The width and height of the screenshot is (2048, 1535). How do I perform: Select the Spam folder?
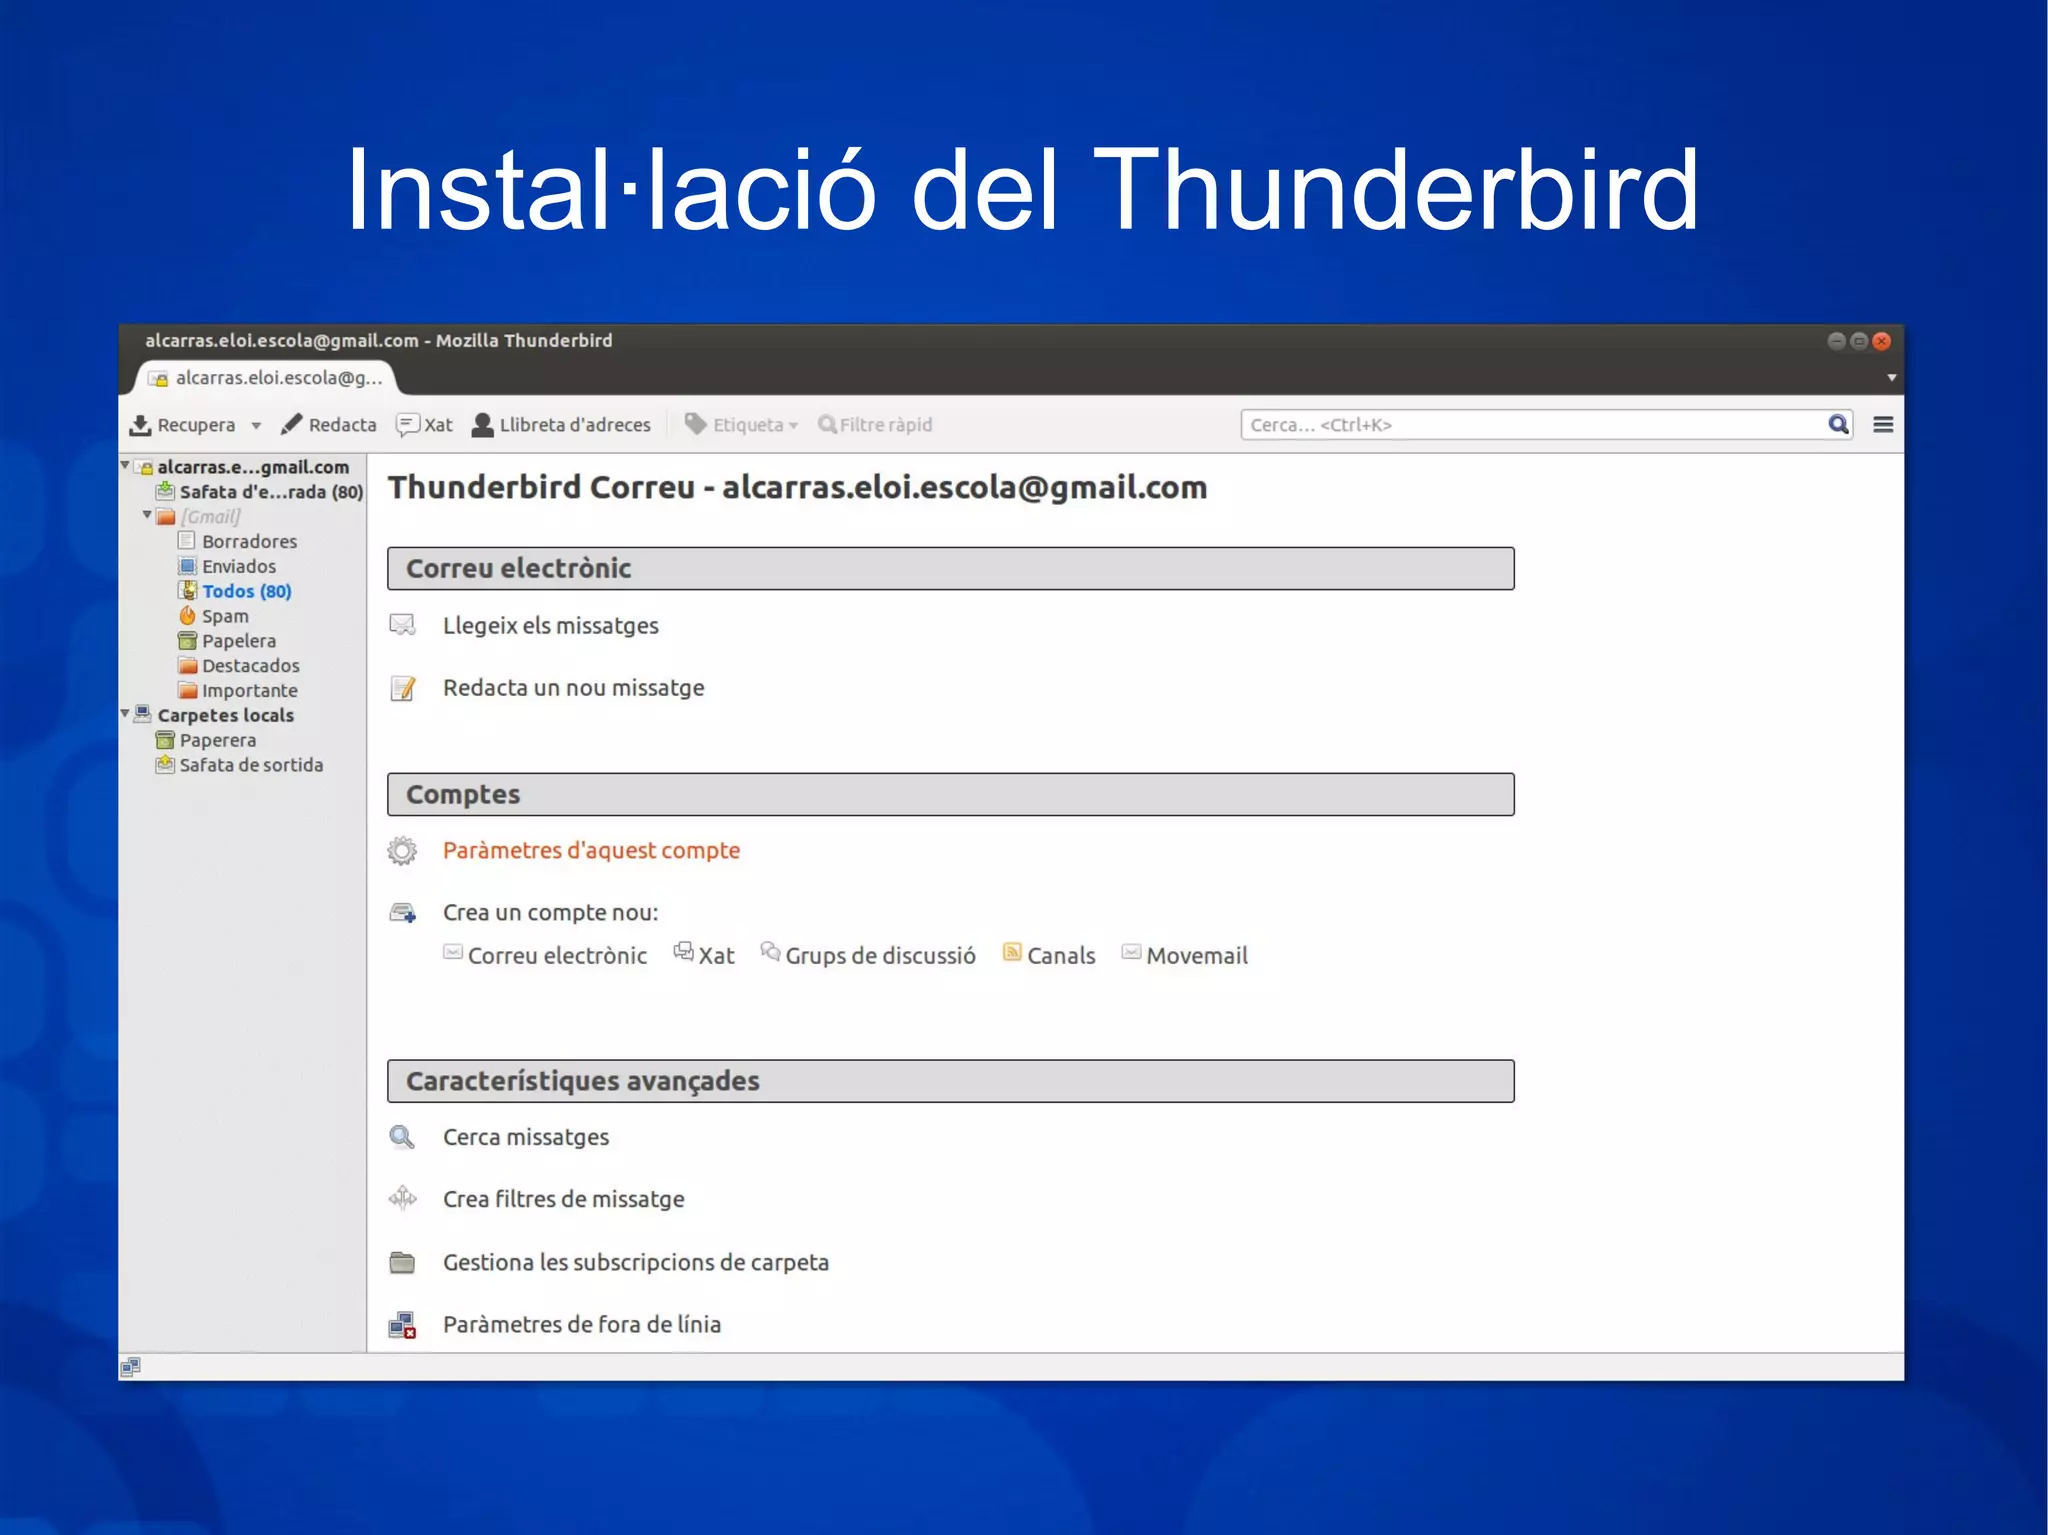point(224,616)
